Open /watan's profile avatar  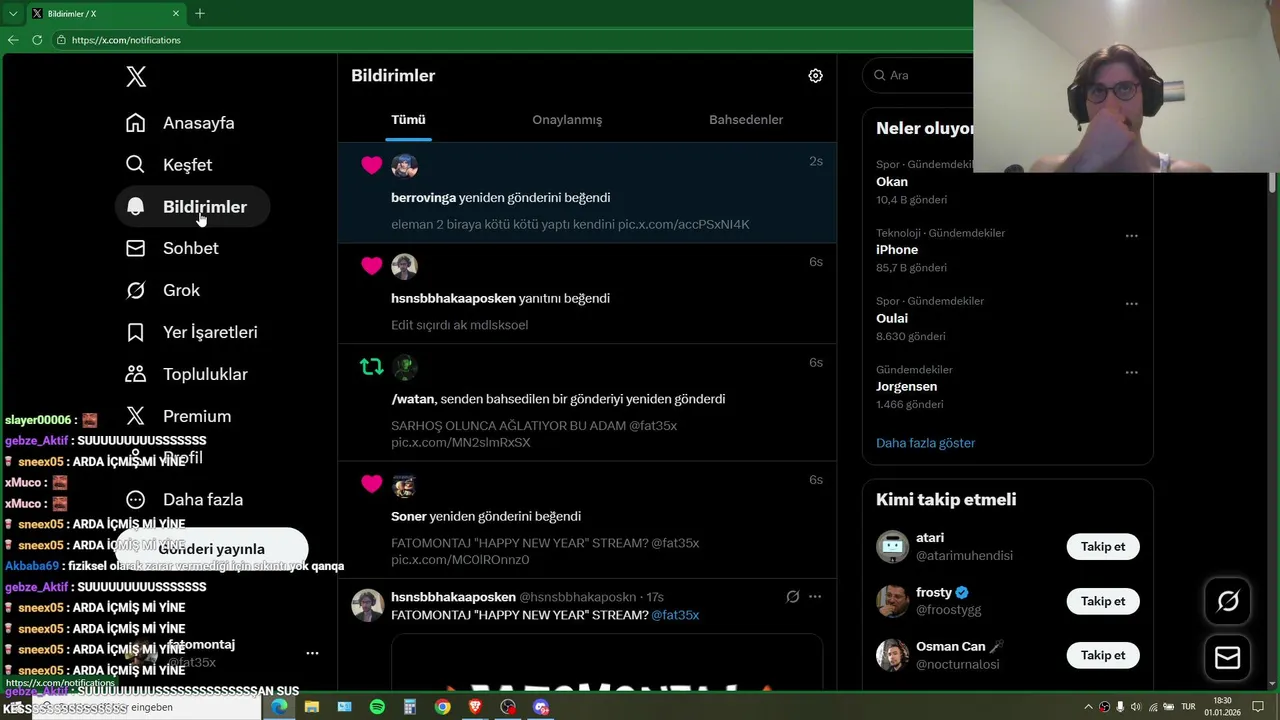[x=404, y=367]
